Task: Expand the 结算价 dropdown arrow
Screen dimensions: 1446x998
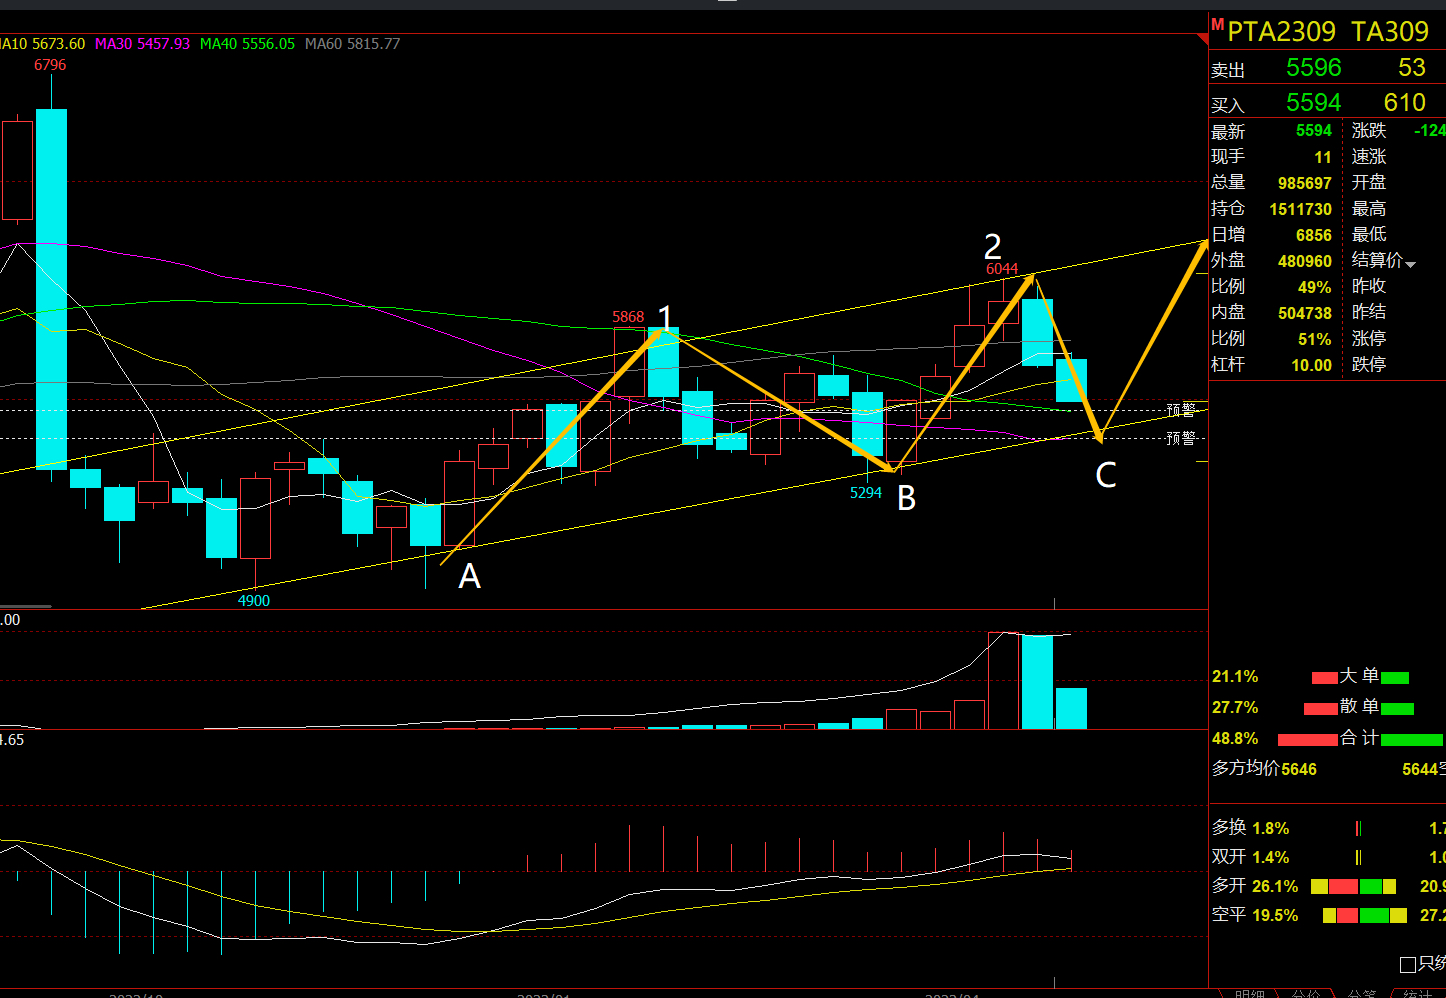Action: (1411, 264)
